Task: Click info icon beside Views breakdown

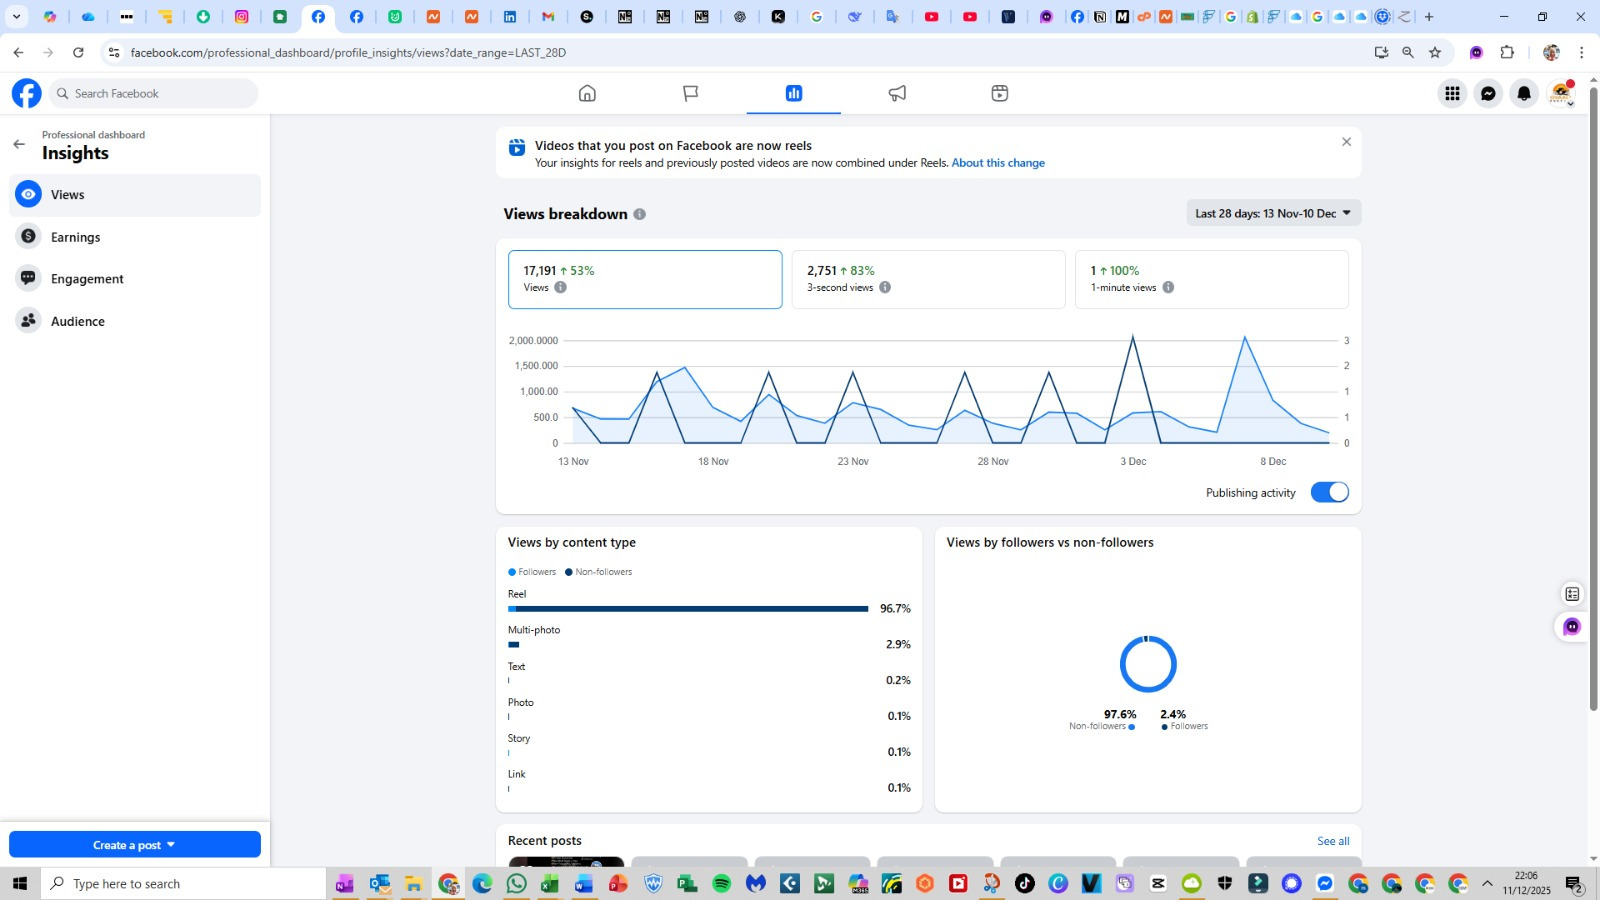Action: [x=640, y=214]
